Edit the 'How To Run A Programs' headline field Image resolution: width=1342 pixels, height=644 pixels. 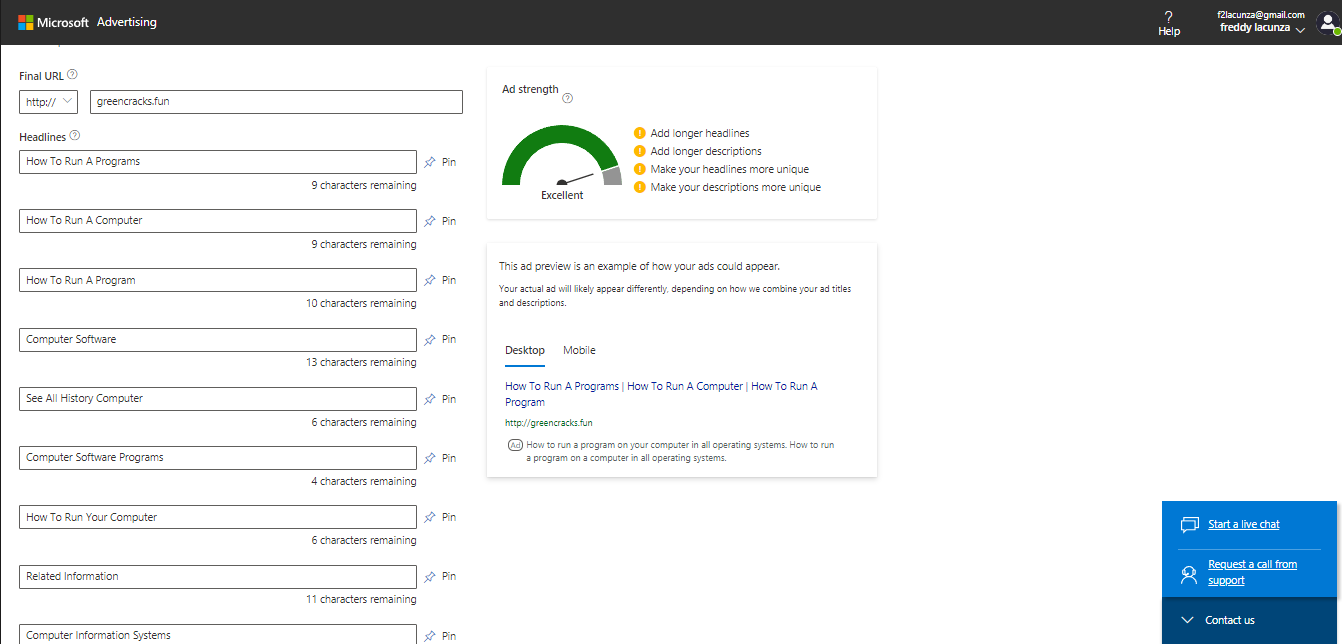pos(218,162)
